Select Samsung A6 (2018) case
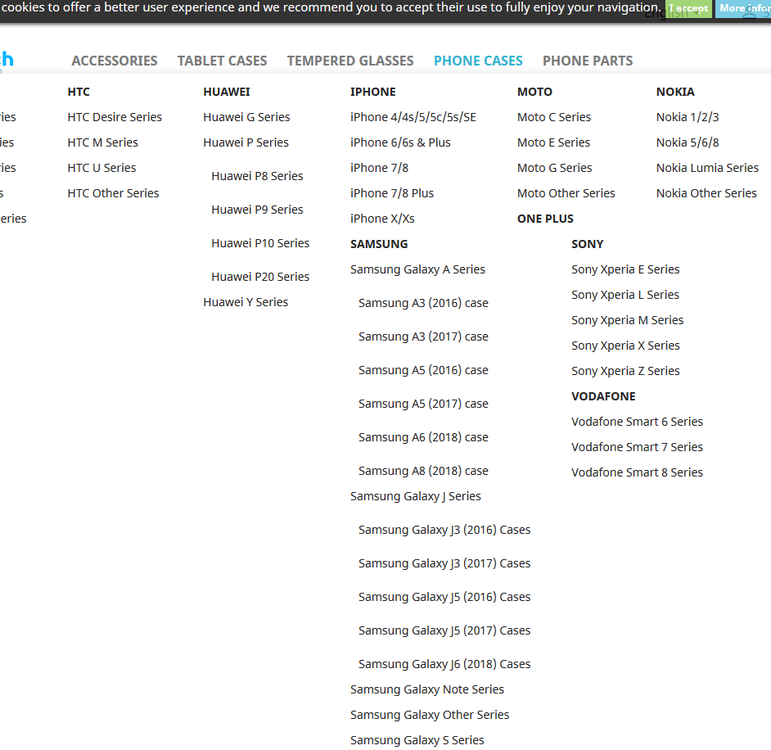 click(x=423, y=437)
